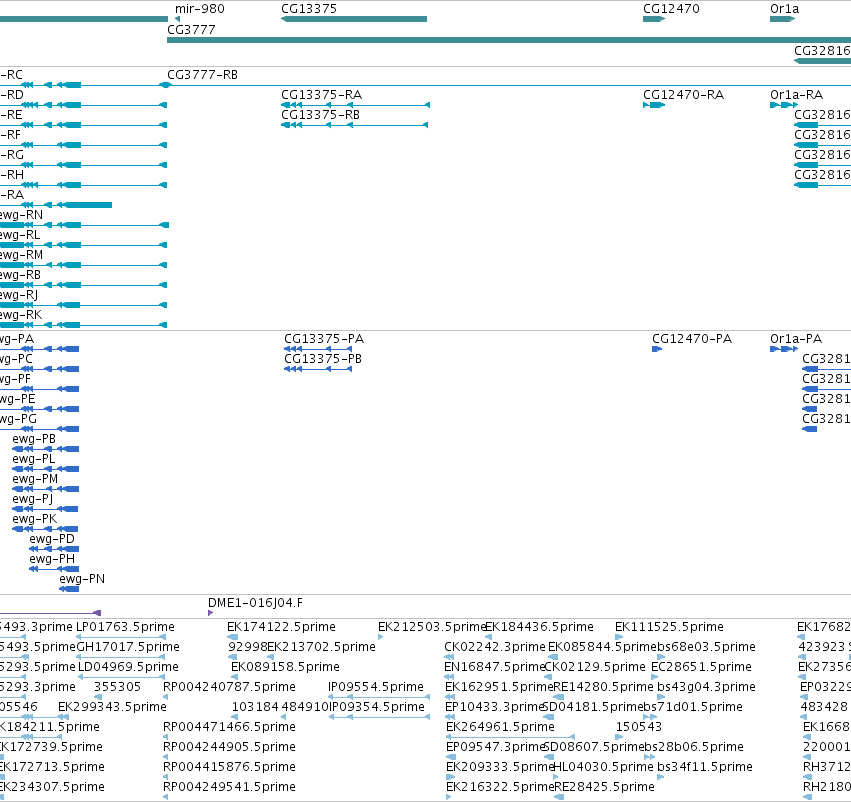Select the CG12470 gene label in top track
851x802 pixels.
(671, 9)
